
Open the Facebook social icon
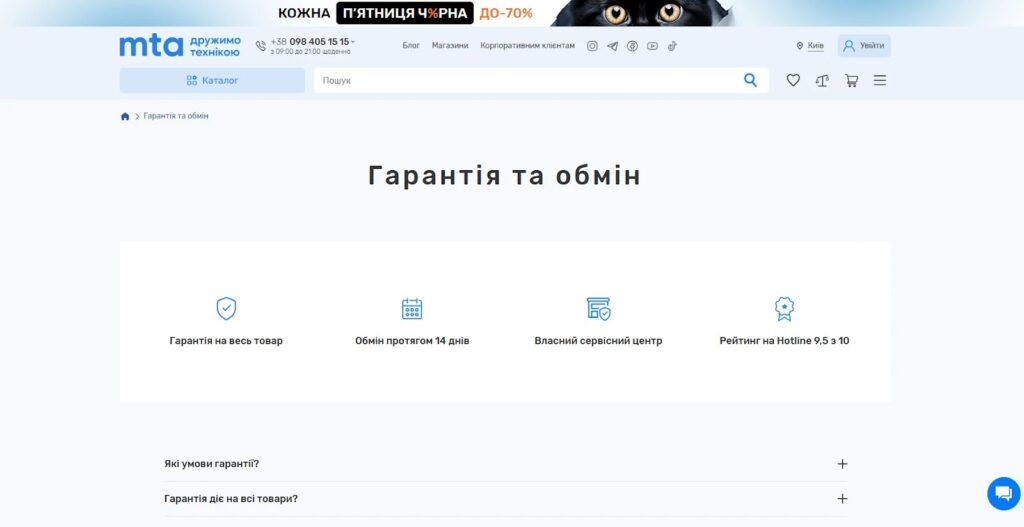(632, 46)
